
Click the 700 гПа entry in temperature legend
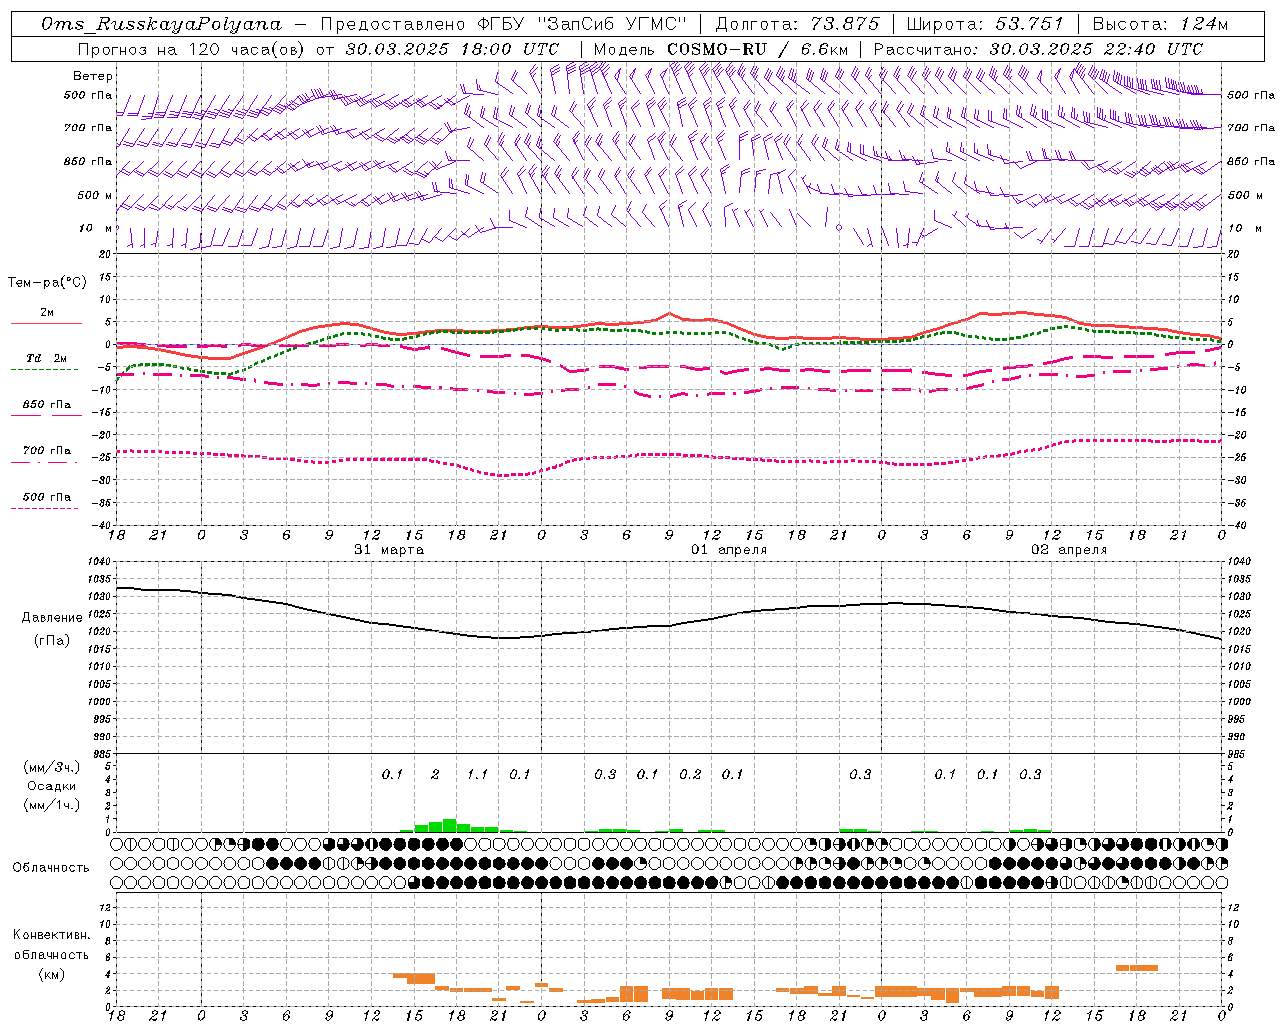click(47, 451)
